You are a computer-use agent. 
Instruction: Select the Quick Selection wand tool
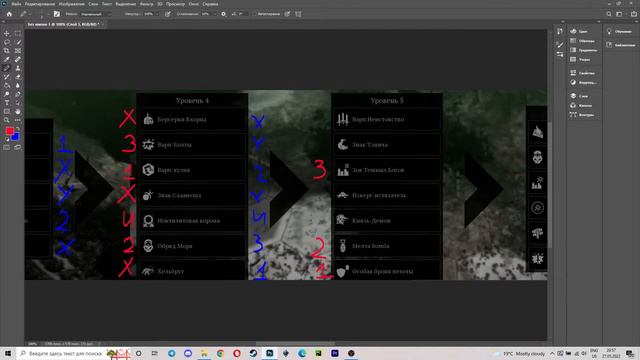click(18, 42)
